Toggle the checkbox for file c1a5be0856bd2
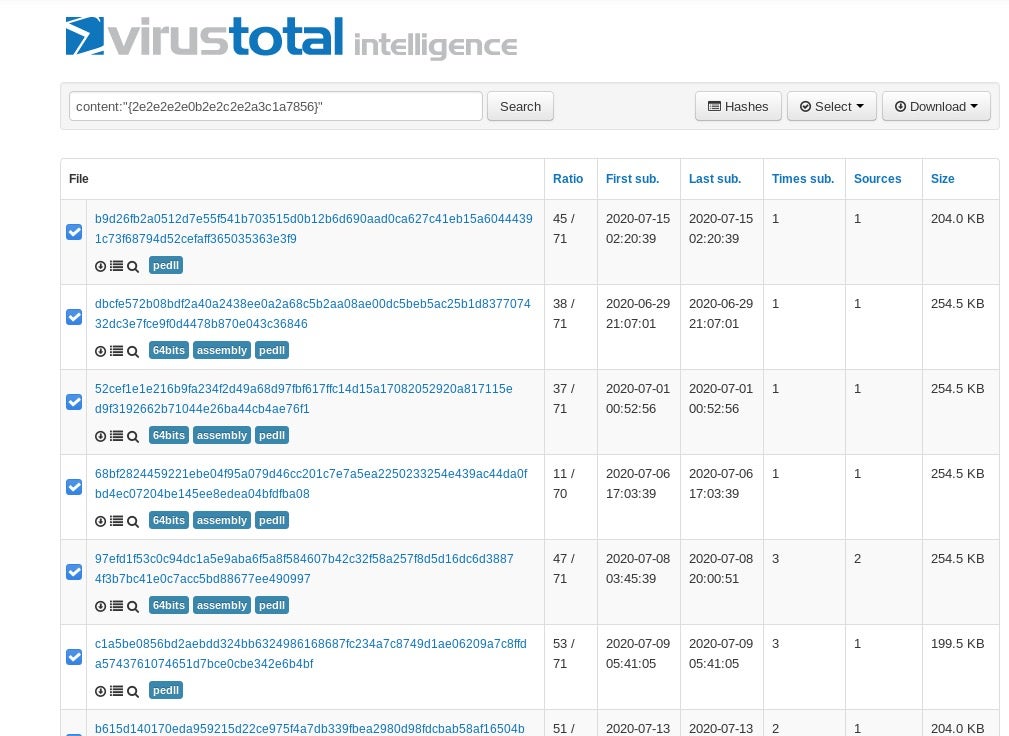Viewport: 1009px width, 736px height. coord(74,657)
